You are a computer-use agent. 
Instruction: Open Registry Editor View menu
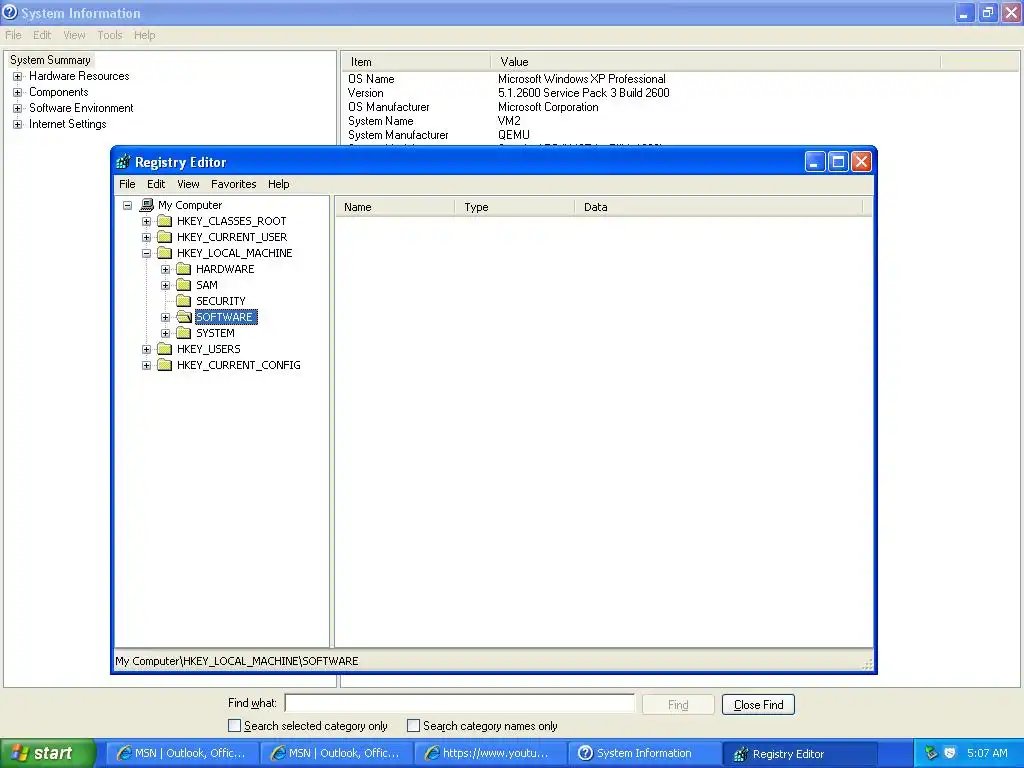click(188, 184)
